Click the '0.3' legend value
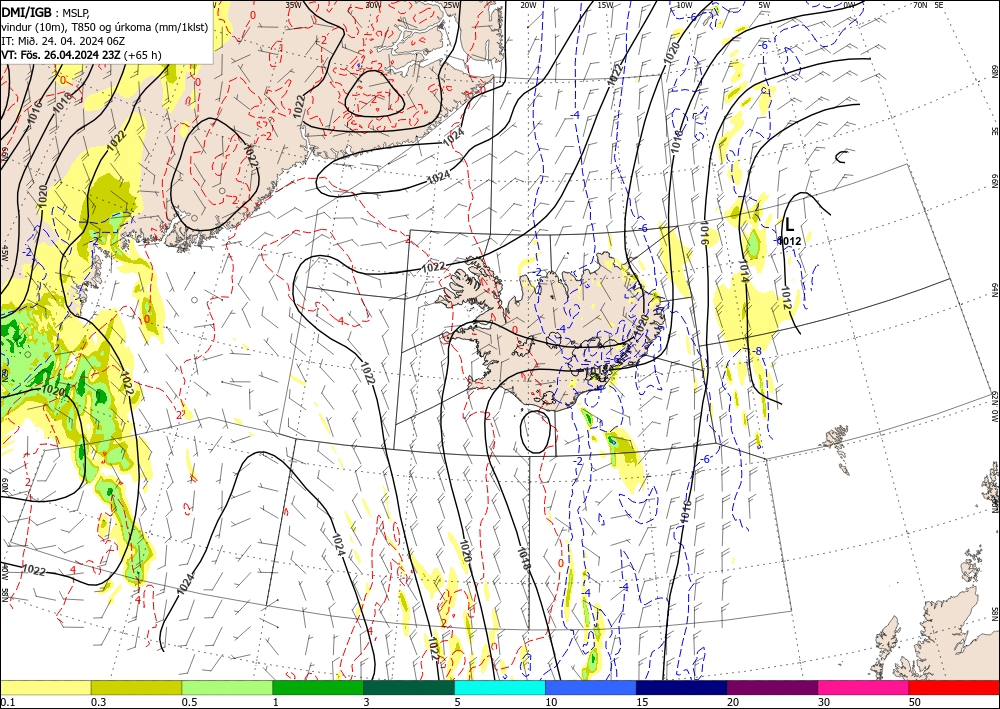 click(x=98, y=702)
